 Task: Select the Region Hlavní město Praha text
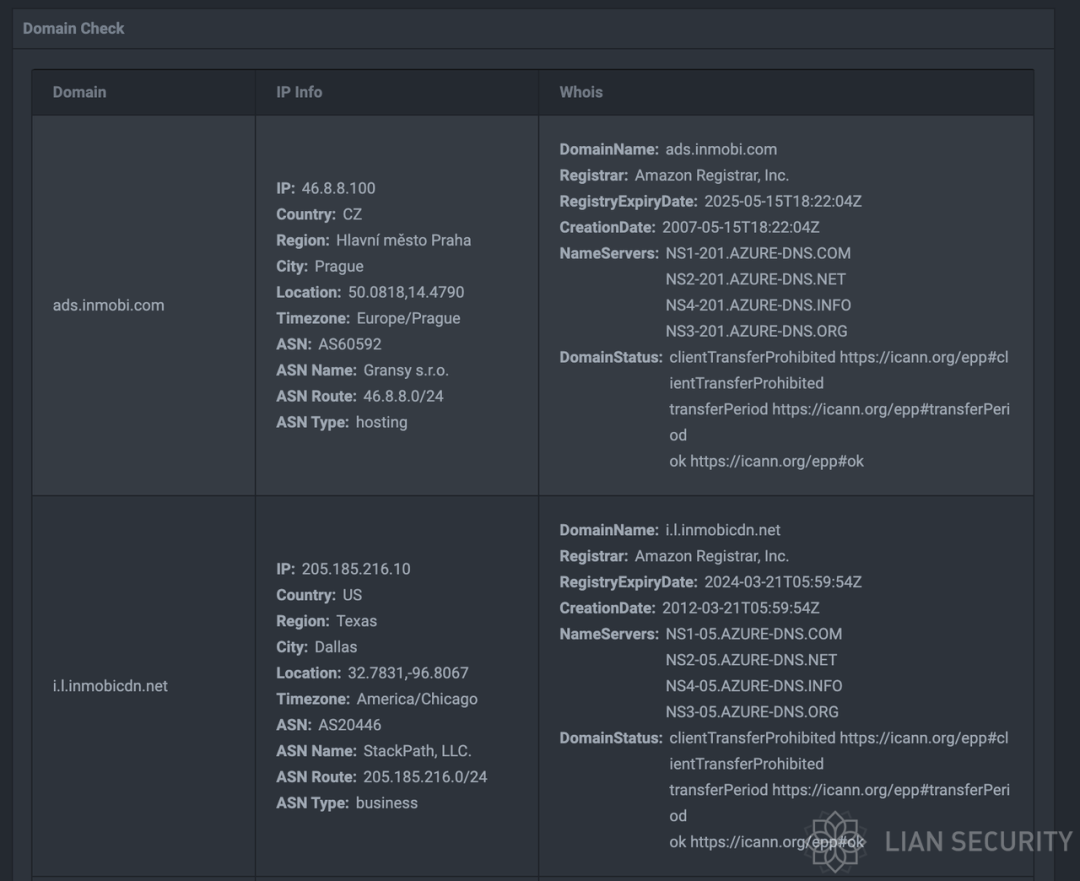tap(404, 240)
